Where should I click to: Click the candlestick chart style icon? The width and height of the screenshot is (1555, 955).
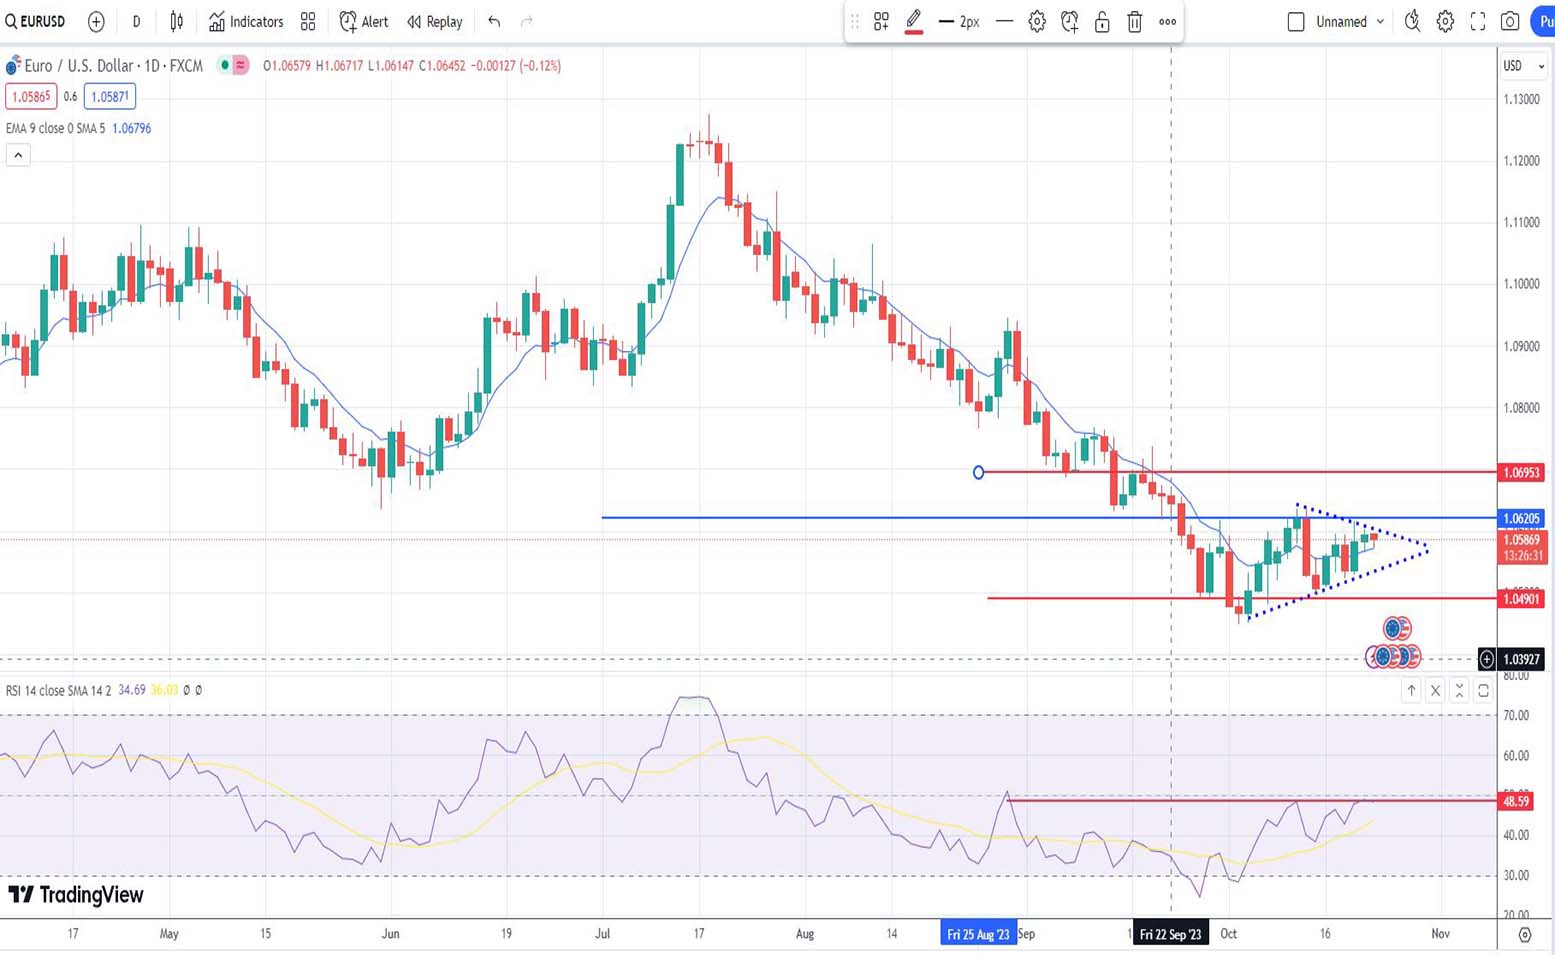tap(177, 21)
